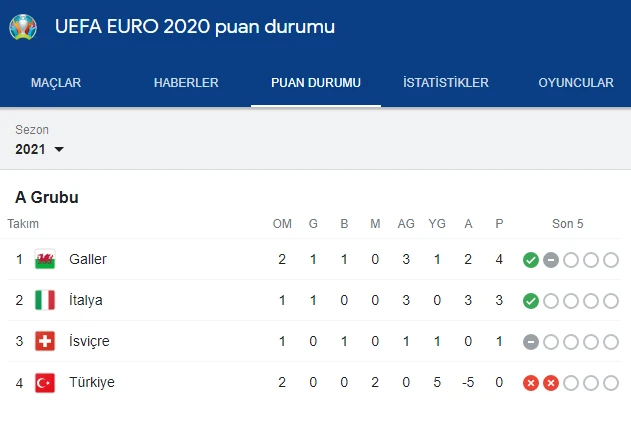Click the Türkiye team name
This screenshot has height=426, width=631.
tap(92, 382)
